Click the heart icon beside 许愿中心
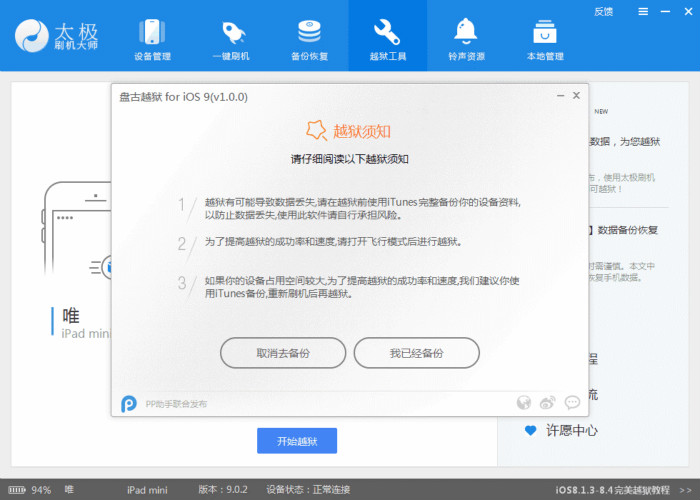700x500 pixels. [x=530, y=431]
